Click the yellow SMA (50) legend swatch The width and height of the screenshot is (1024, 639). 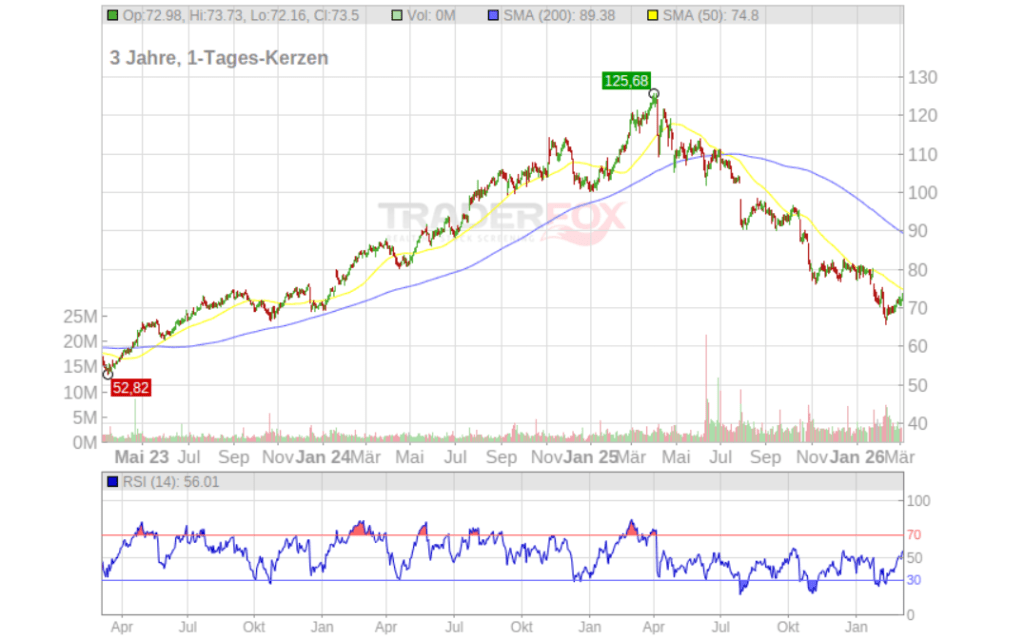point(653,16)
